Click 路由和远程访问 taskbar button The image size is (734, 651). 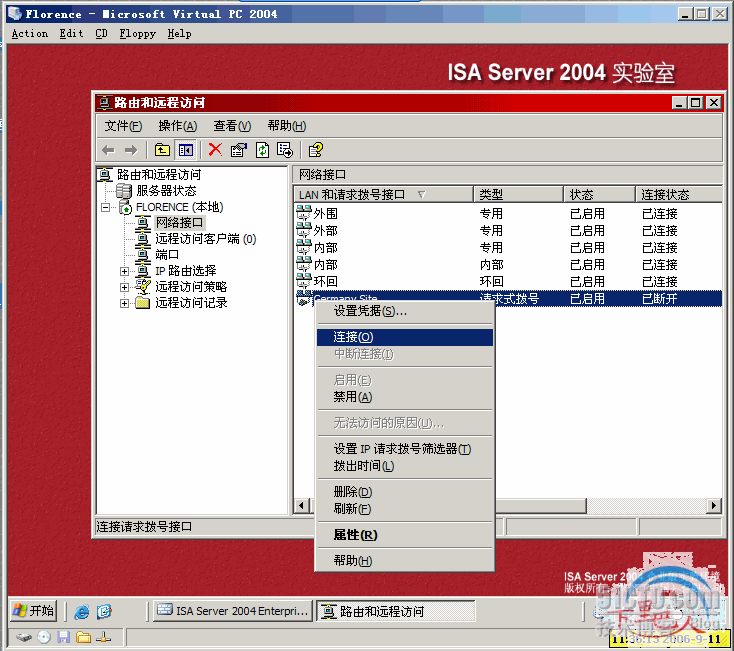[x=396, y=611]
